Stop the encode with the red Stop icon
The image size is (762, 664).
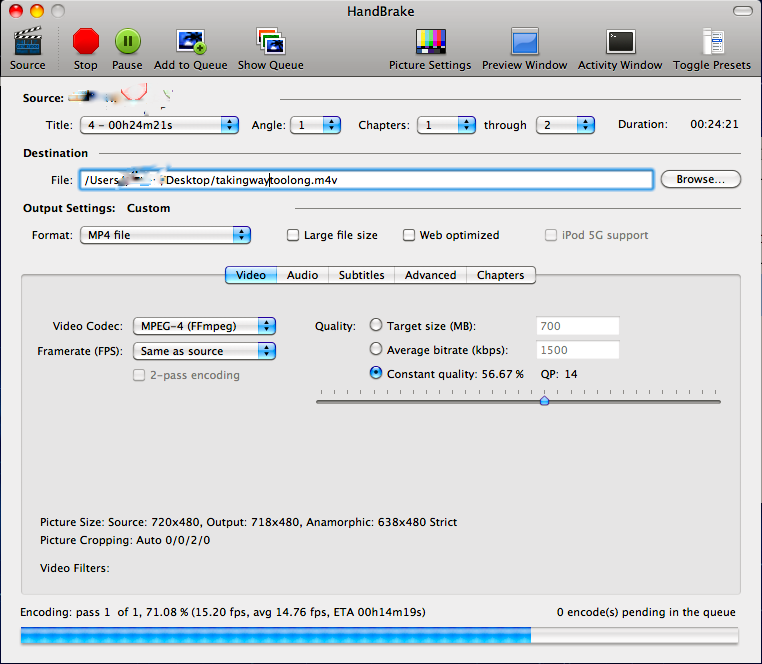86,41
